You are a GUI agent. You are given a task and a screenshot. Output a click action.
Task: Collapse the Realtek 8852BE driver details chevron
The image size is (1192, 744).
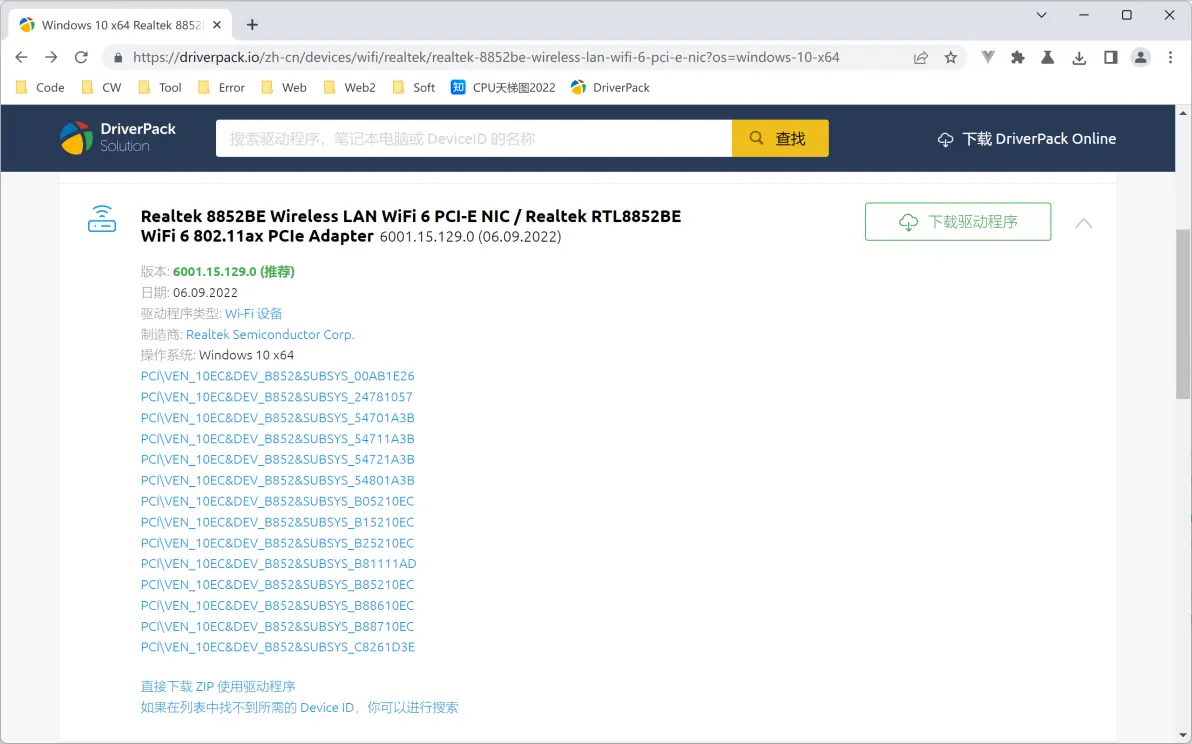(1083, 223)
